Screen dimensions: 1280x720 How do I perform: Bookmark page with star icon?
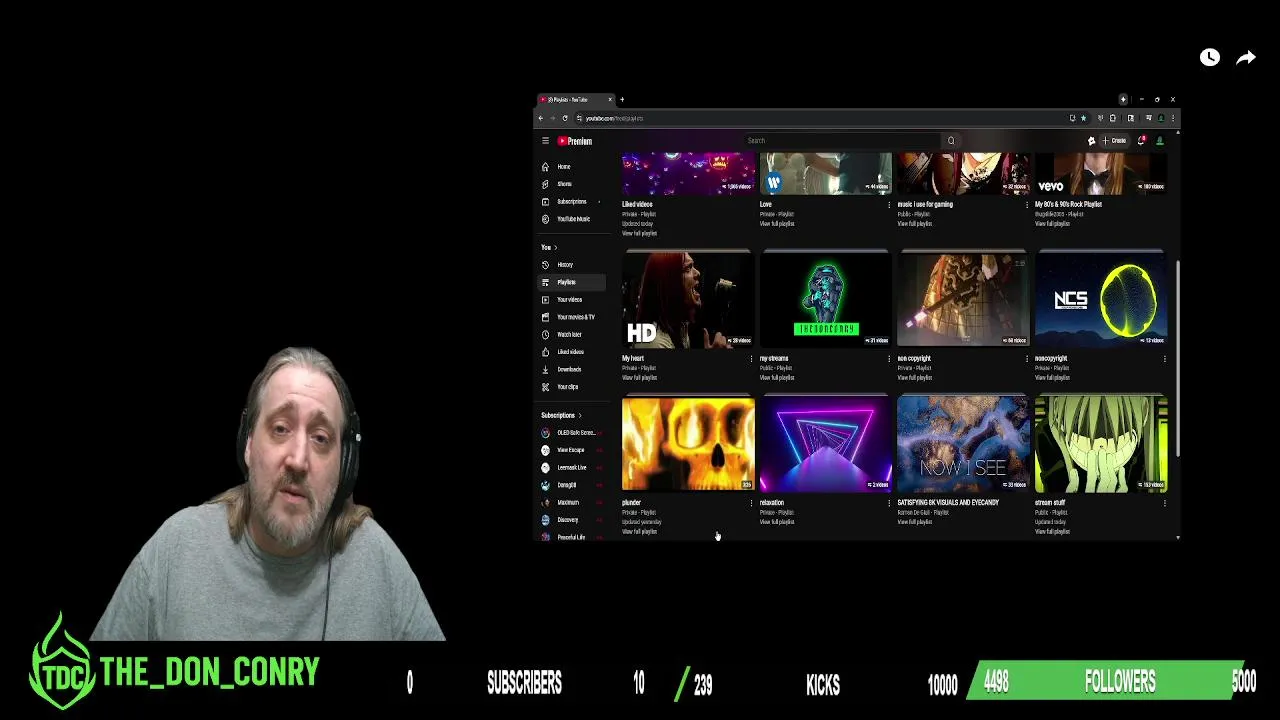tap(1083, 118)
